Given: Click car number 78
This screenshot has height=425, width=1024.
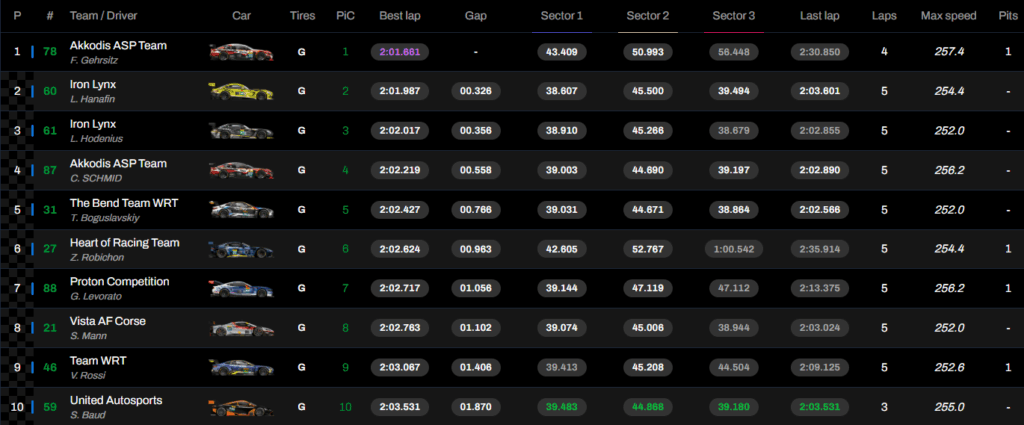Looking at the screenshot, I should (x=50, y=51).
